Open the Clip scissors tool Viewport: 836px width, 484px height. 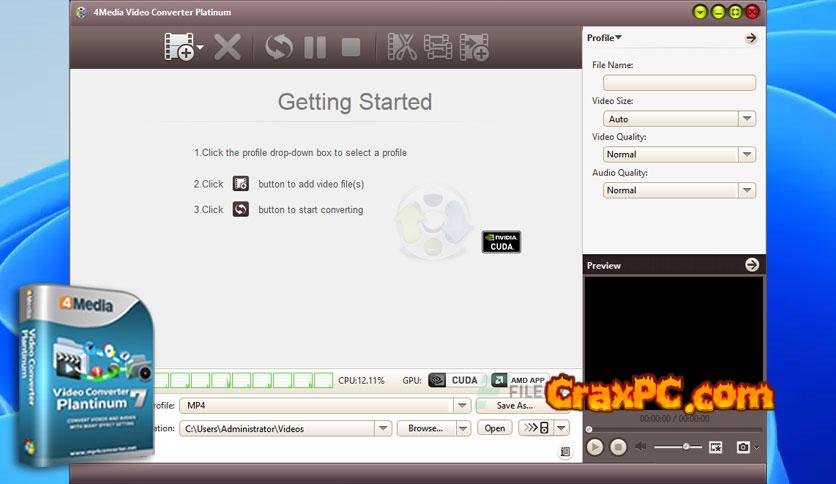pos(402,46)
